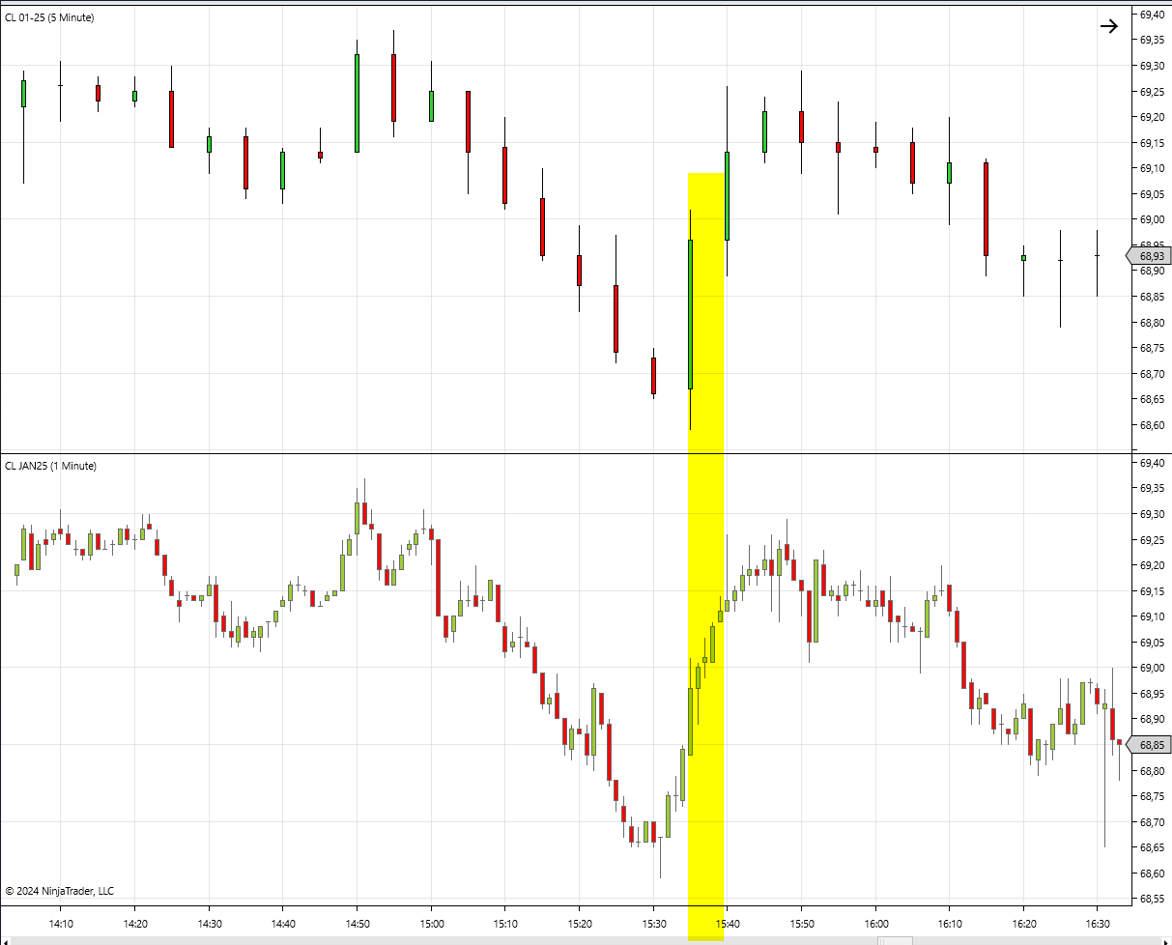Click 69,30 on the 5-minute price axis

1152,66
